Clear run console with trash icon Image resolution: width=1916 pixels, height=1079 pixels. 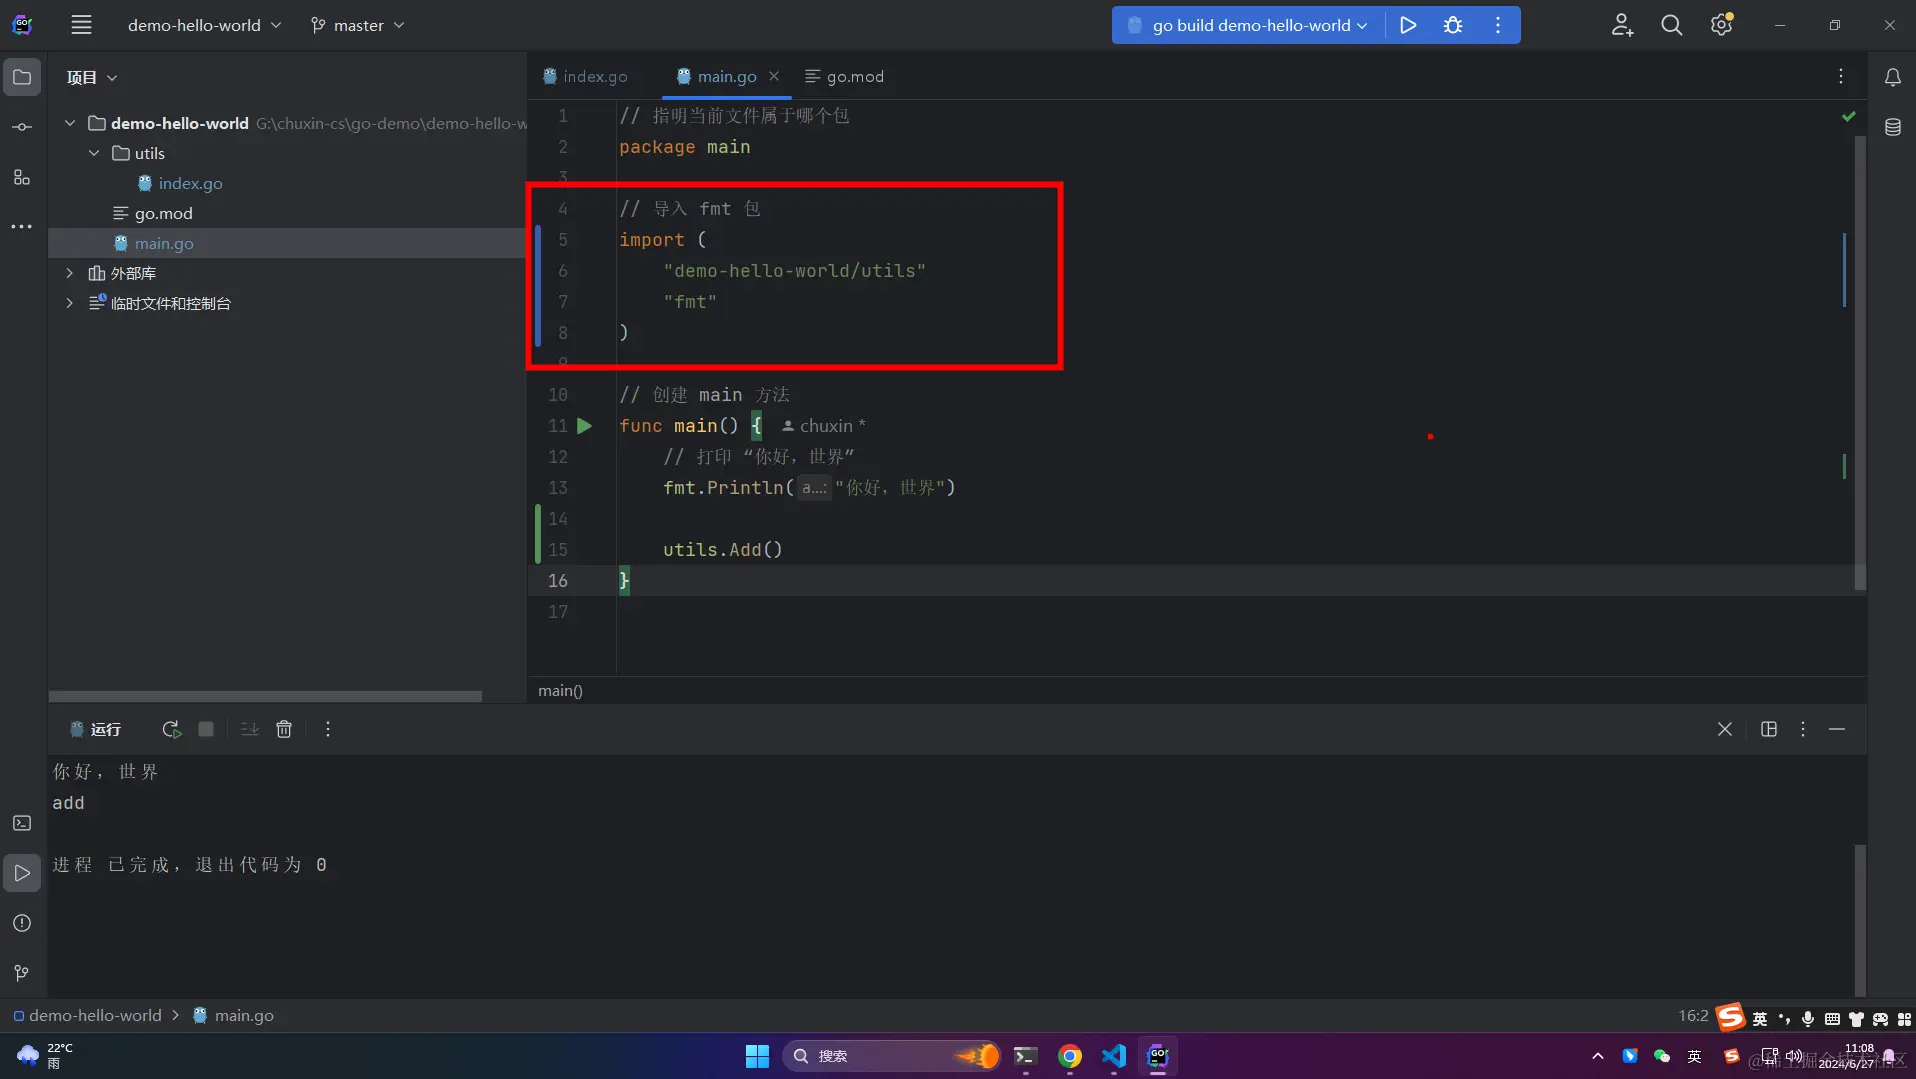click(284, 729)
